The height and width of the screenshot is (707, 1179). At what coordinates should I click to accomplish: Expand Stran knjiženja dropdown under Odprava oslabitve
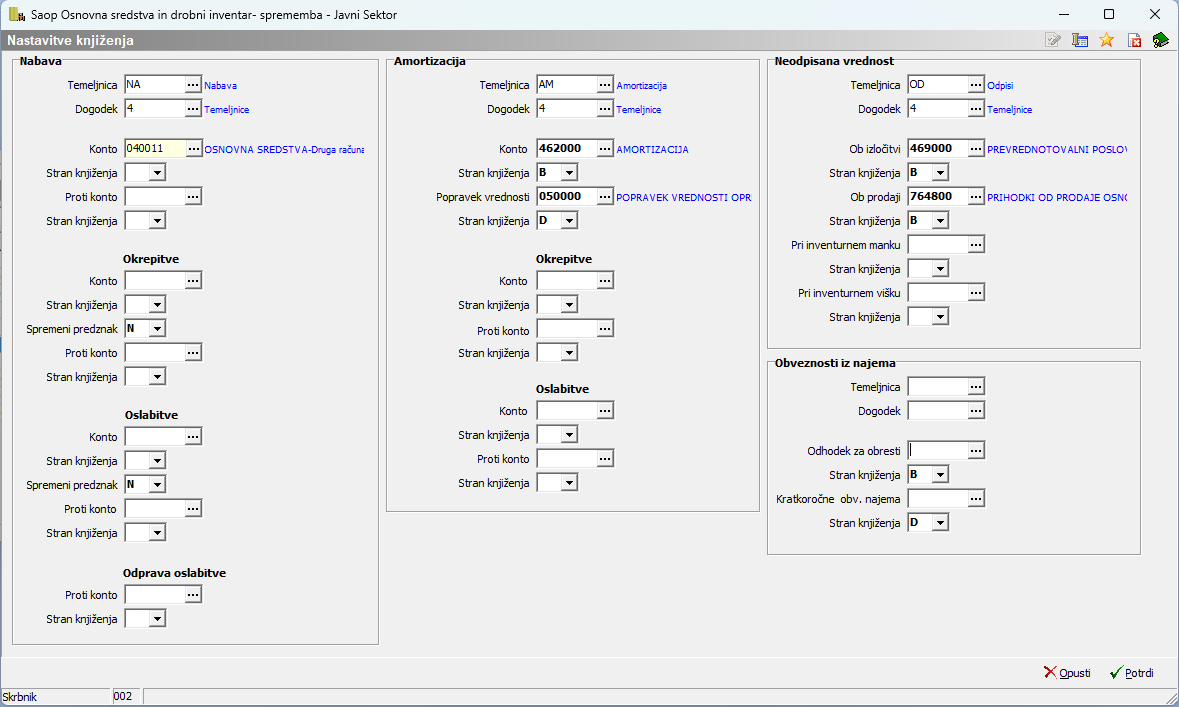click(x=157, y=619)
